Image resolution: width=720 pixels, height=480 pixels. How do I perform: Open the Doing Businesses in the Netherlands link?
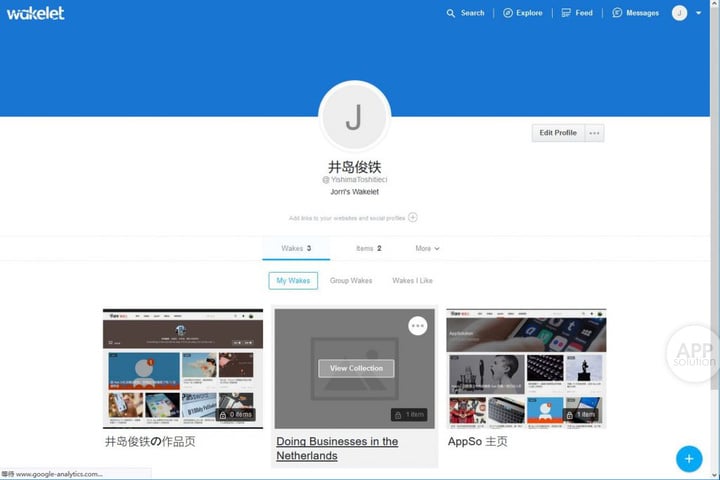click(337, 448)
